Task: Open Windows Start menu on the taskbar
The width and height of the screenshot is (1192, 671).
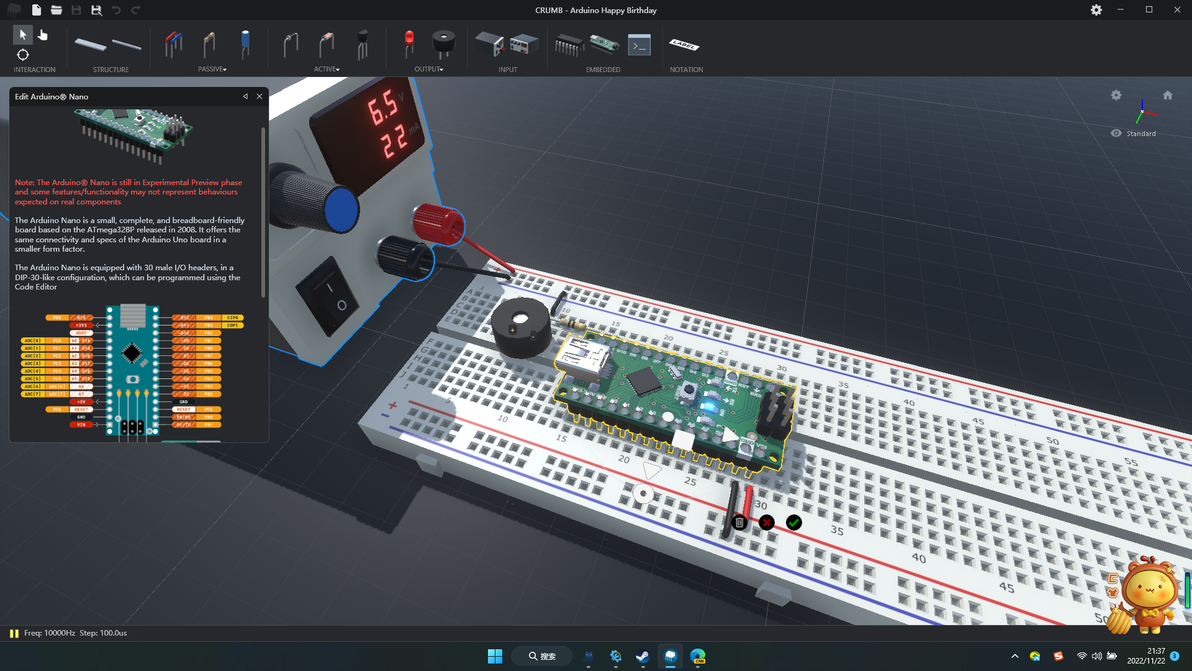Action: 494,656
